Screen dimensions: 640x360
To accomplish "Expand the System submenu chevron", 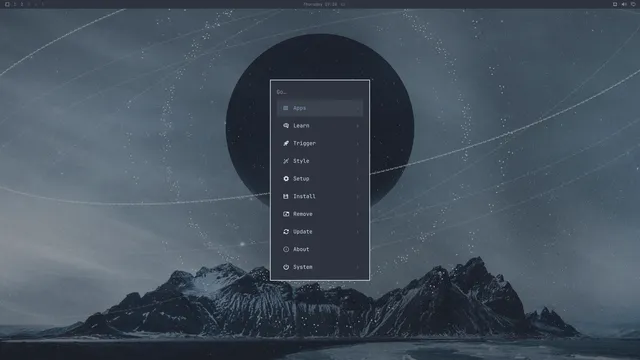I will pos(358,267).
